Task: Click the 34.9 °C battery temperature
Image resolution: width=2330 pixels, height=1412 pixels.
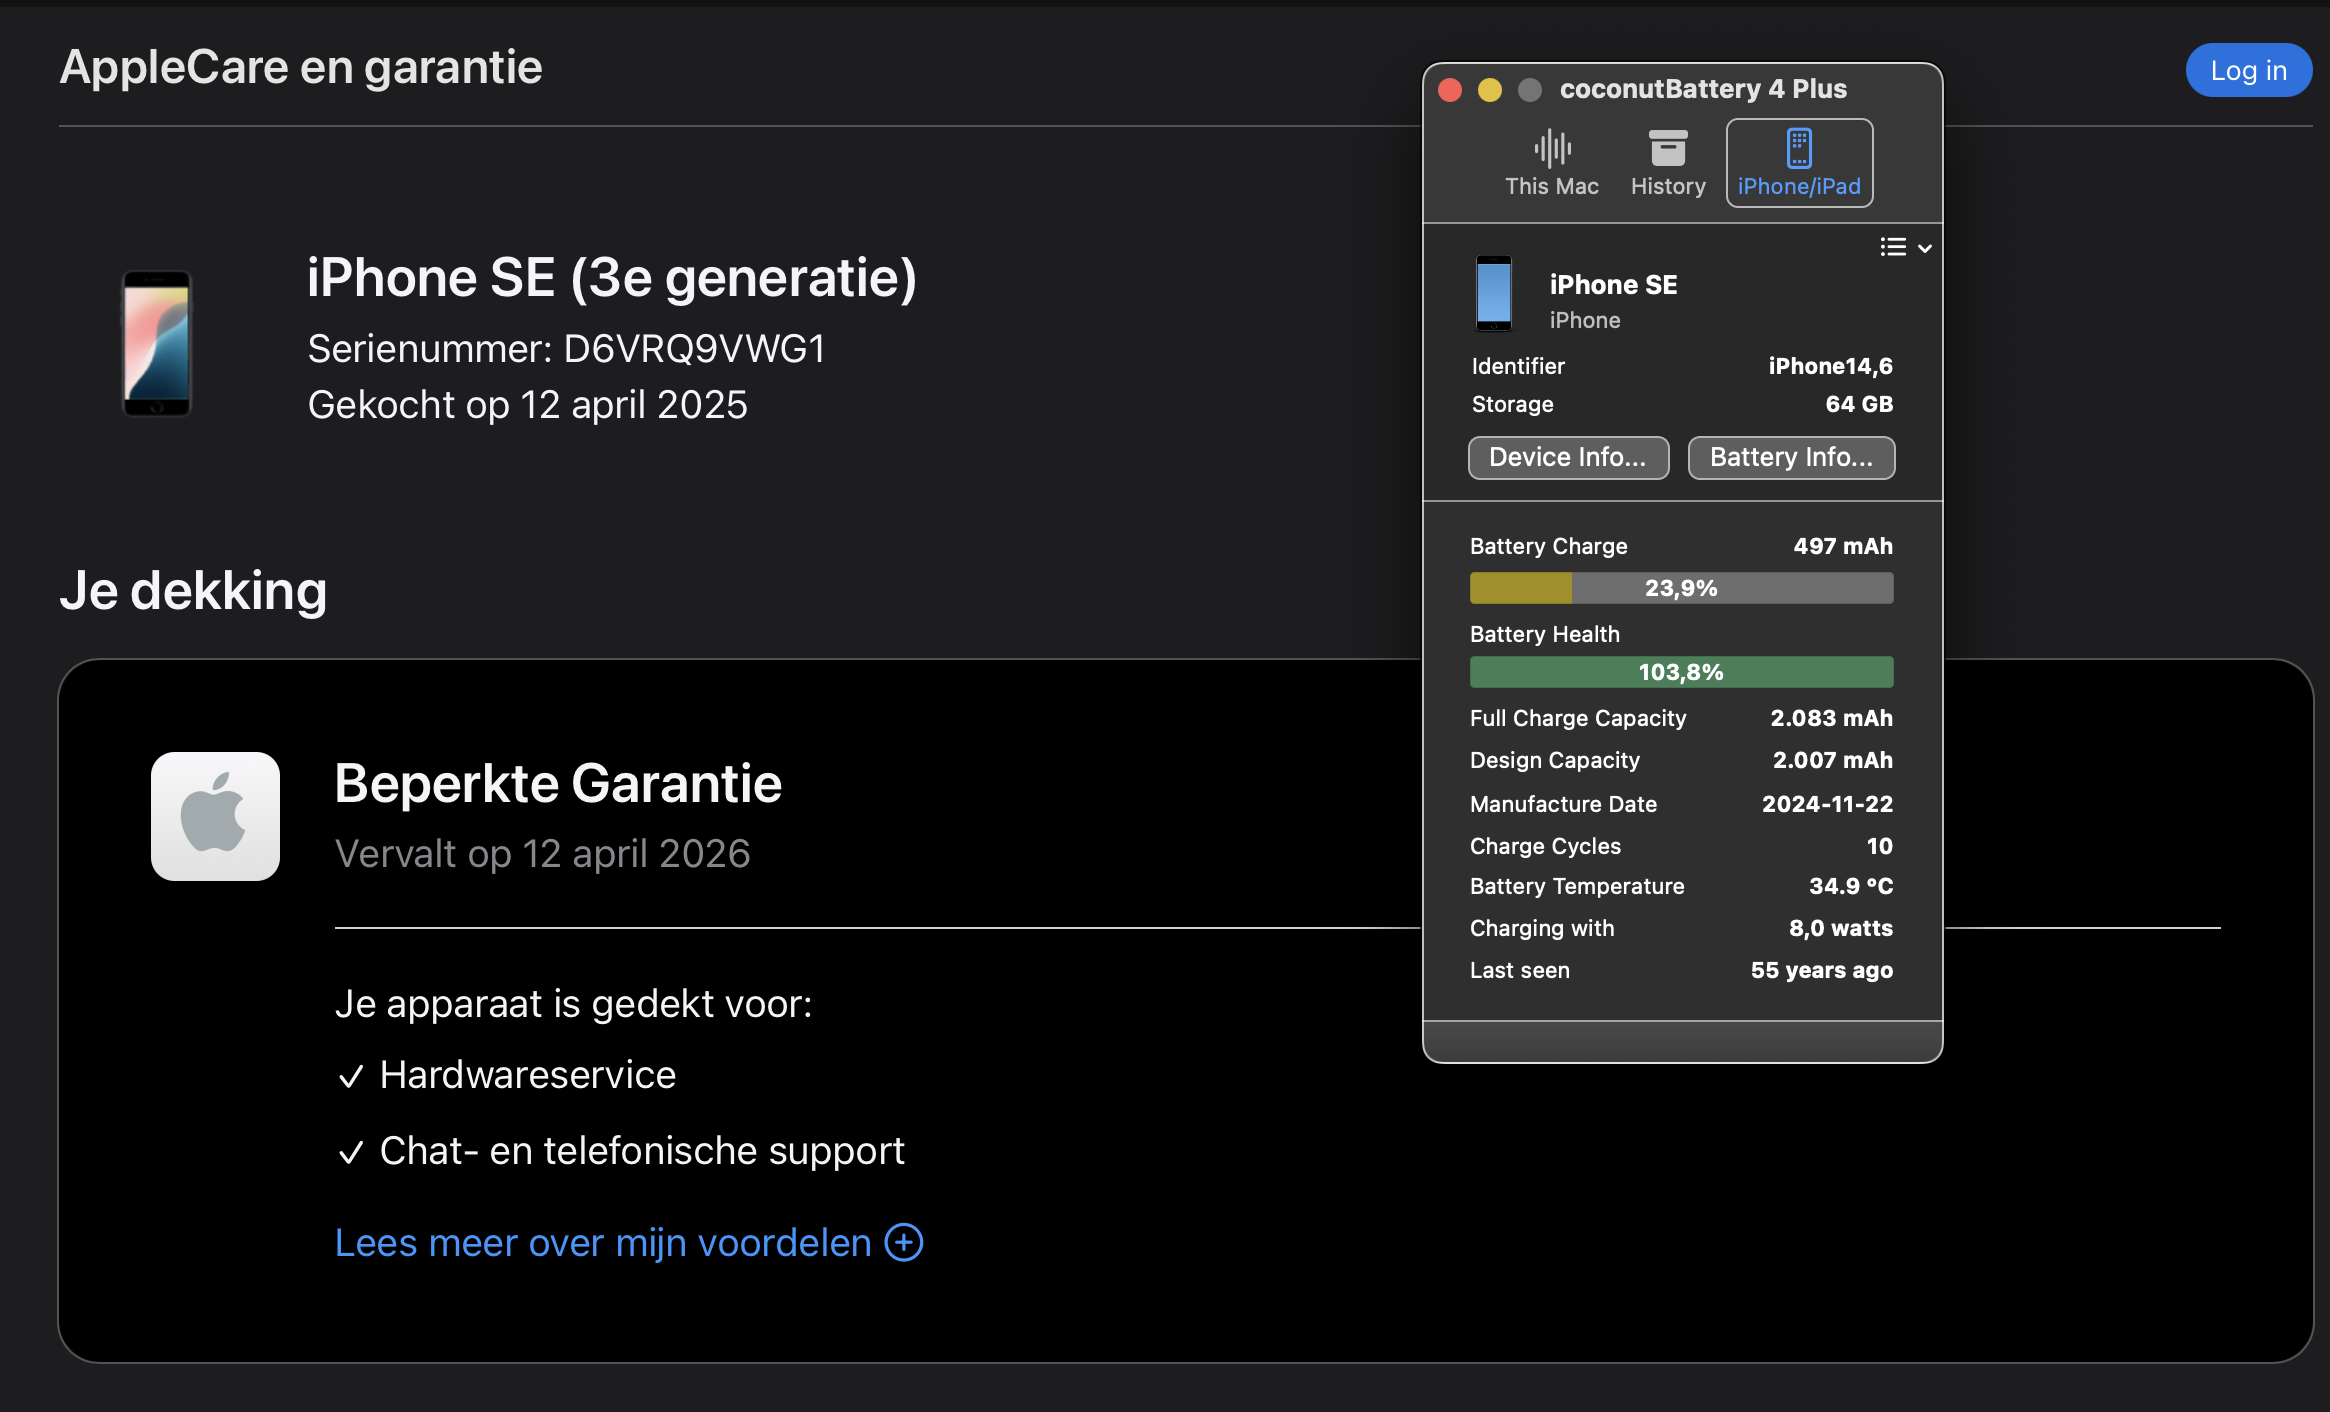Action: click(x=1851, y=886)
